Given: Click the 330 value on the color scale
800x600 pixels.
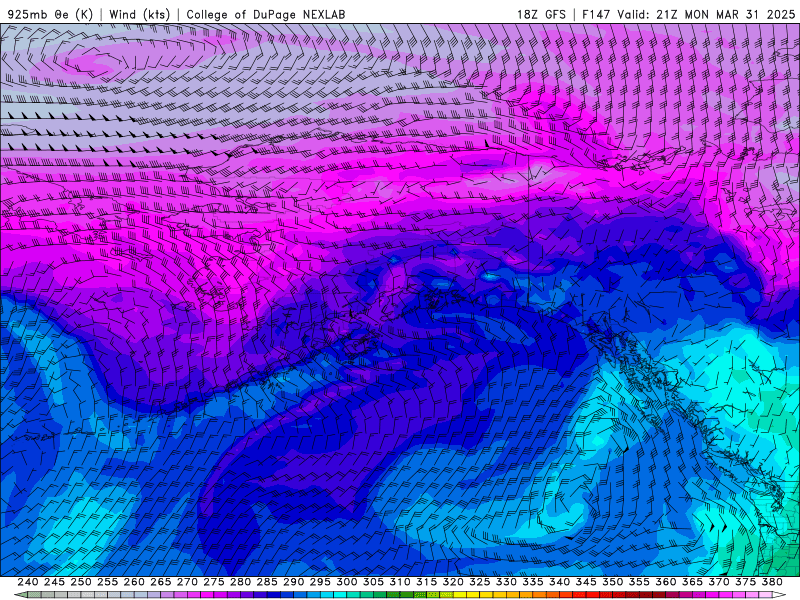Looking at the screenshot, I should (506, 582).
